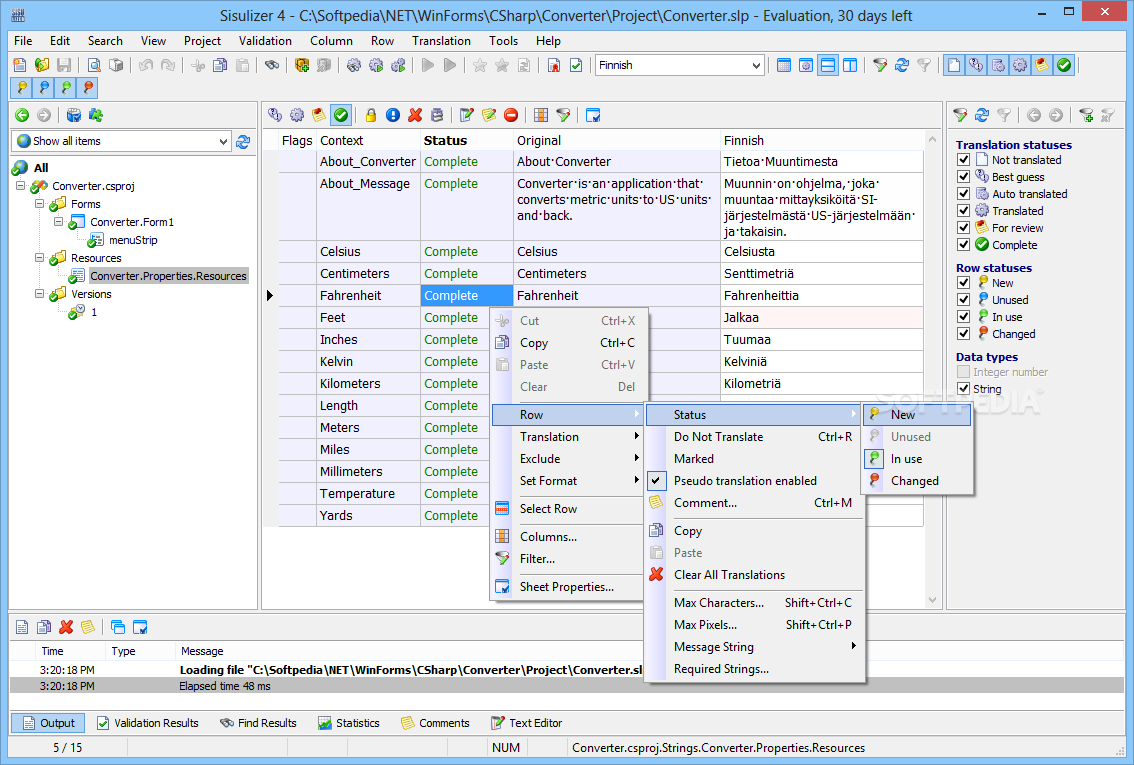Toggle the blue Unused row status pin button

44,87
